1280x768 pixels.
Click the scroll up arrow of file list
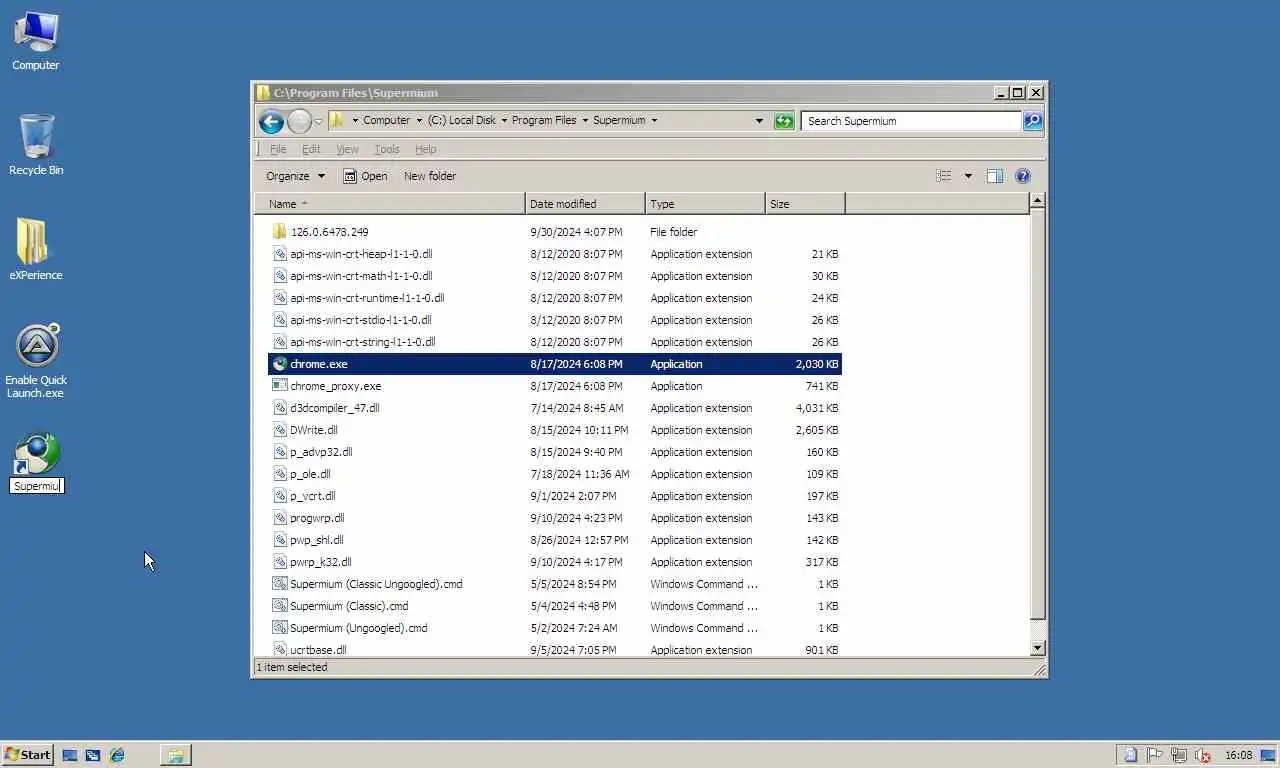click(x=1037, y=201)
